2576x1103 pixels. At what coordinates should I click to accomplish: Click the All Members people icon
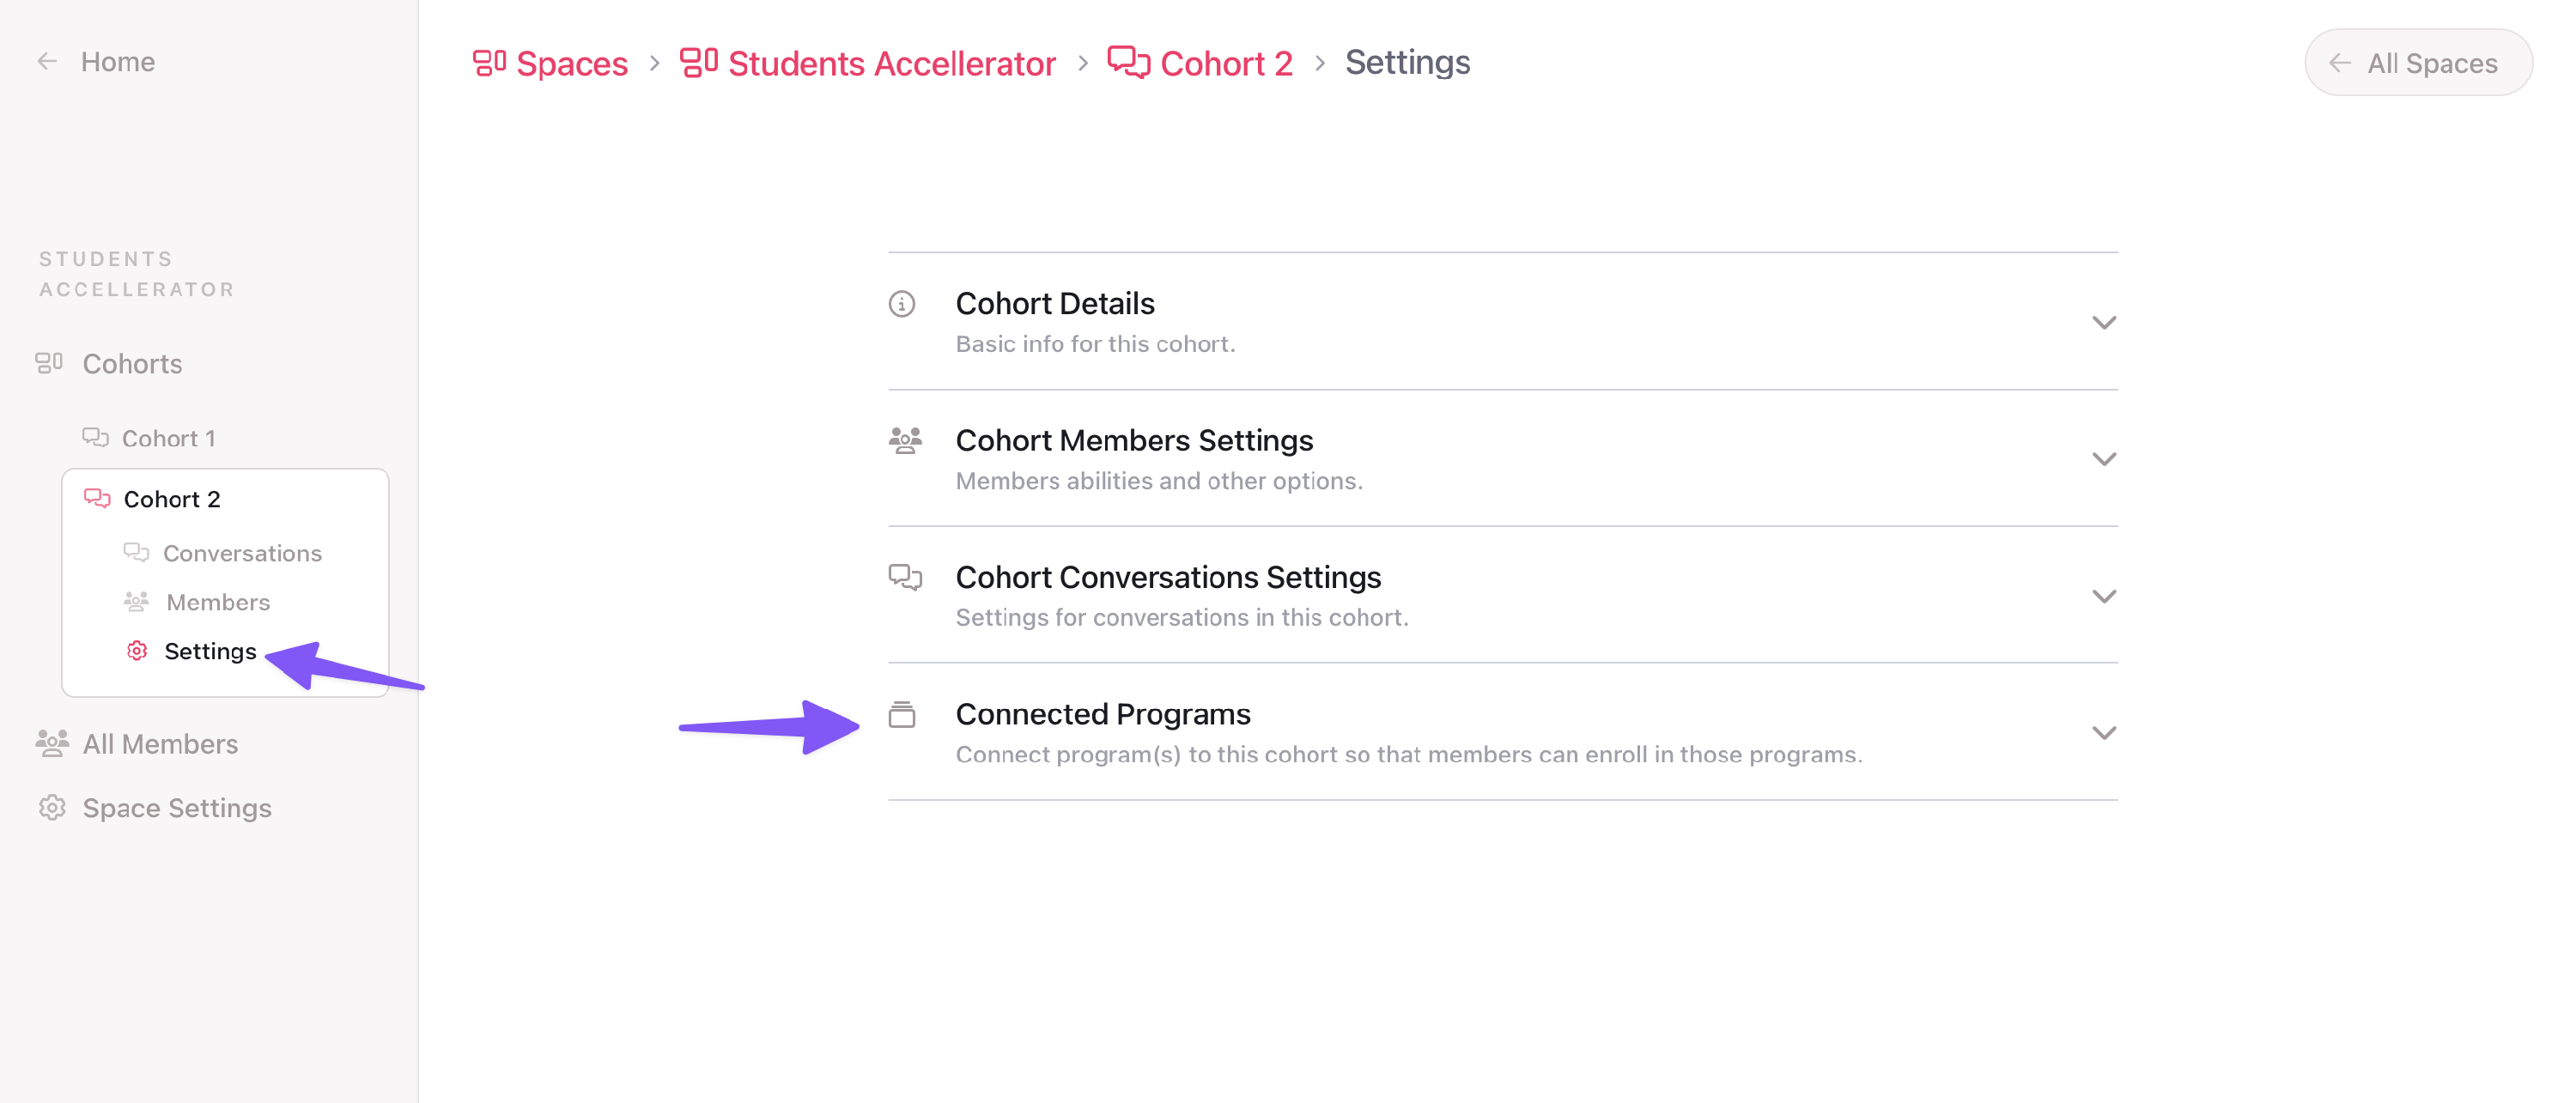52,743
